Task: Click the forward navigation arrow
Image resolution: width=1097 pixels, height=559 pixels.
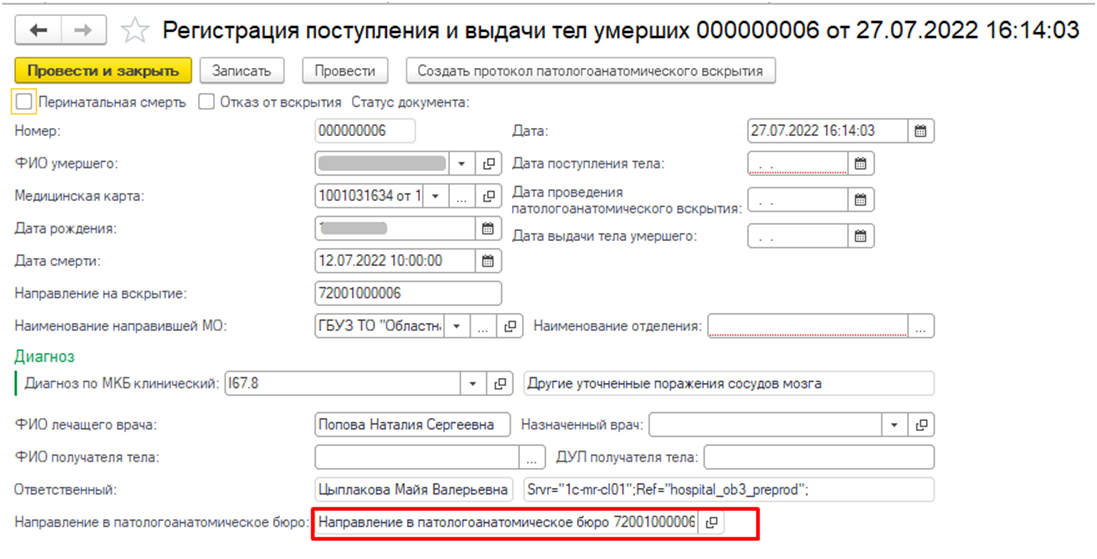Action: 84,30
